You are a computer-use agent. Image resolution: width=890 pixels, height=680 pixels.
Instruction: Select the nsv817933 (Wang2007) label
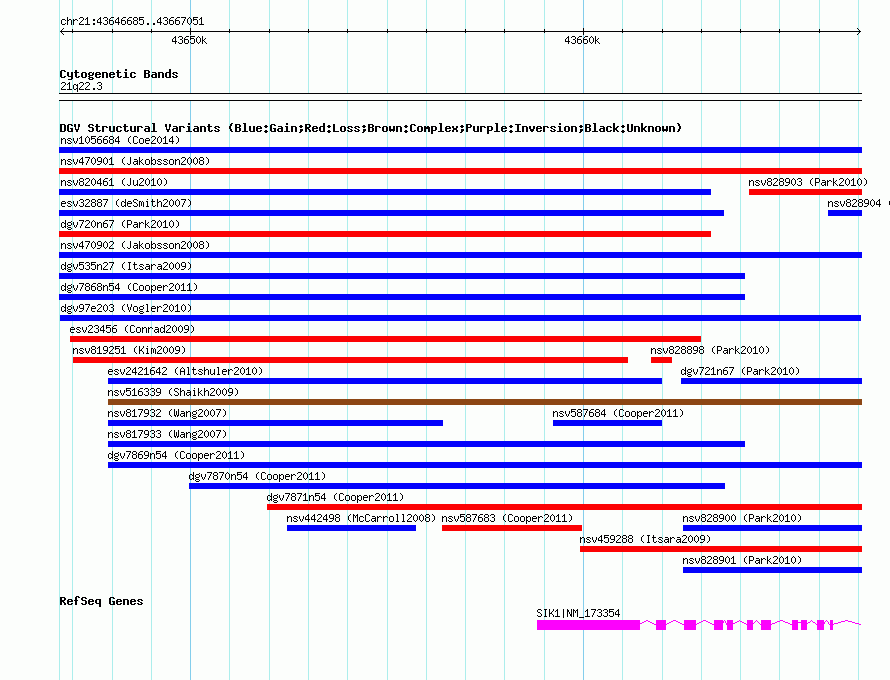(167, 434)
